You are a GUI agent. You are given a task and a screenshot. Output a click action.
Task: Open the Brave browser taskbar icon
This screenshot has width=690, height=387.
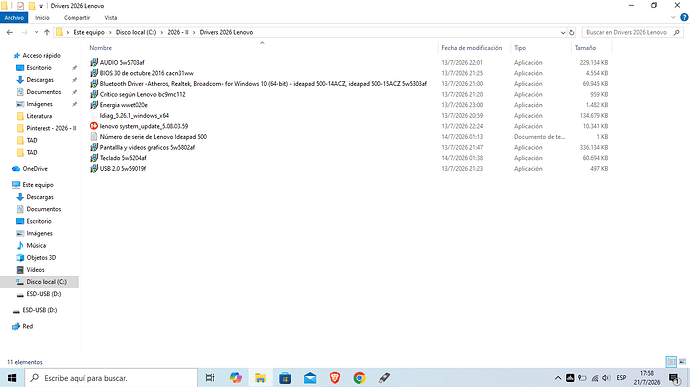point(335,378)
